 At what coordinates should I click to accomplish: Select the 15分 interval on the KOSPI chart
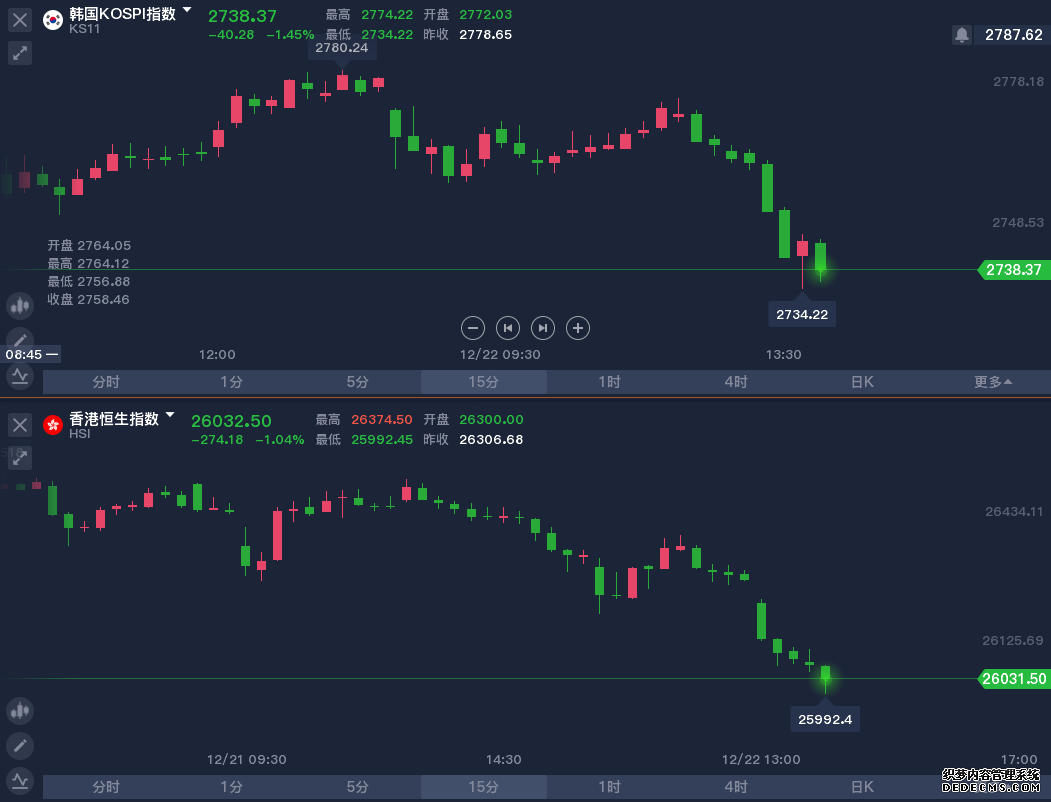coord(484,382)
